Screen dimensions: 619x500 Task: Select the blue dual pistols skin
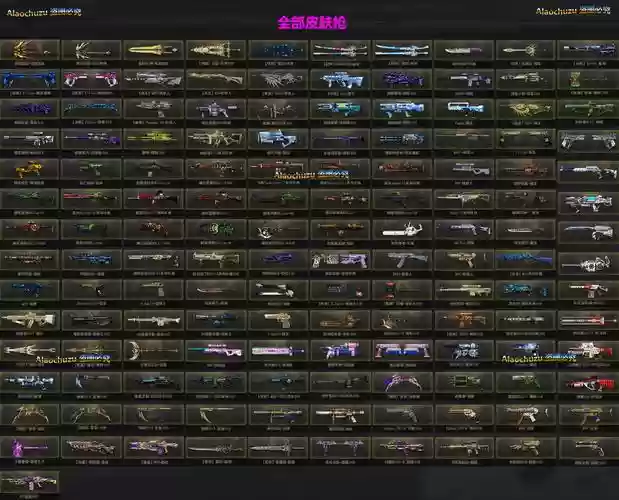[29, 80]
